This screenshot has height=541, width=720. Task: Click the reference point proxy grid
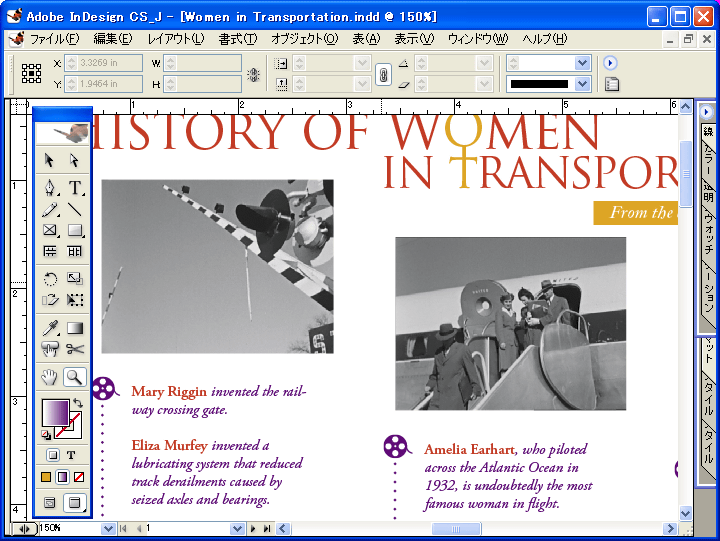pos(31,73)
